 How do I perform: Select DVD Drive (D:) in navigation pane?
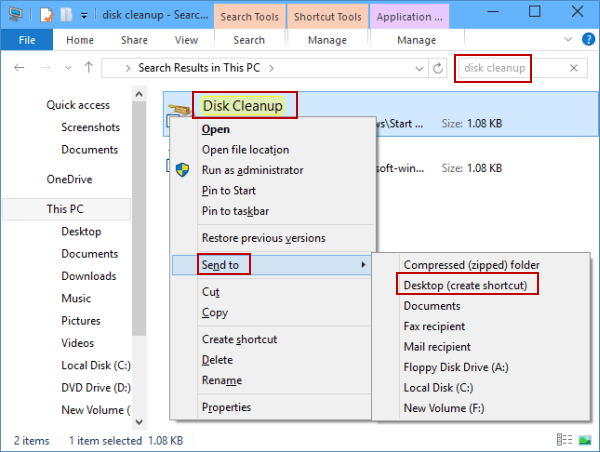(96, 387)
